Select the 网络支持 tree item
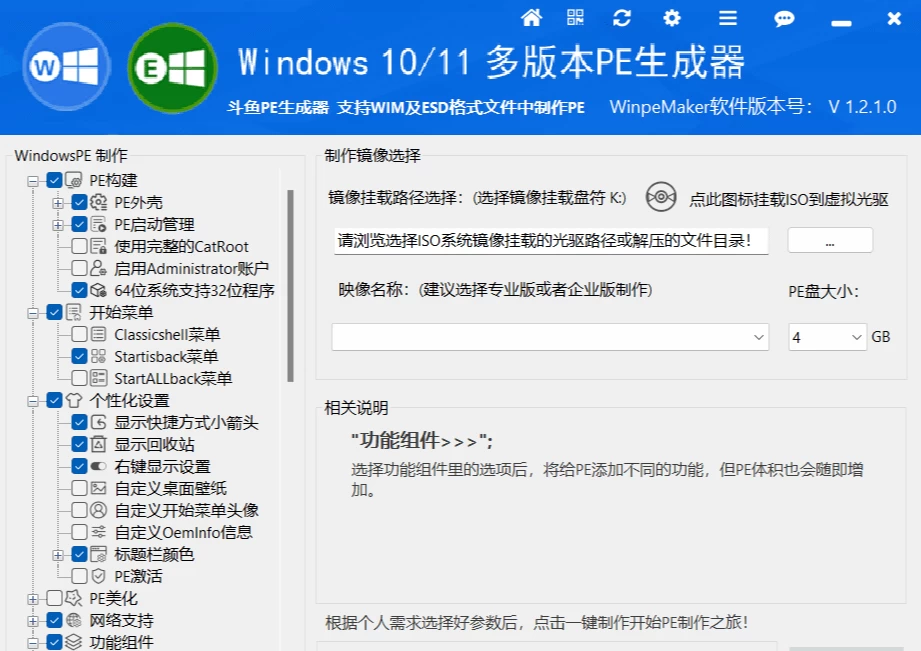This screenshot has height=651, width=921. 121,620
